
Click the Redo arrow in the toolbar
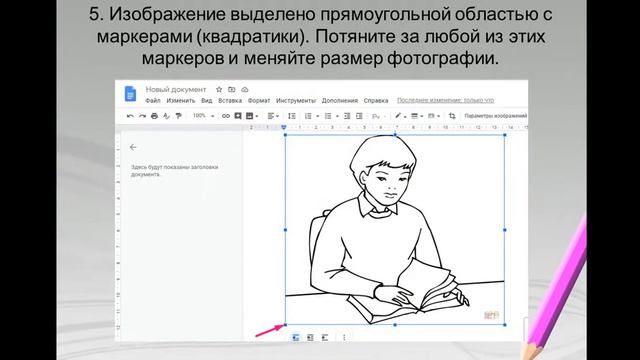tap(142, 116)
